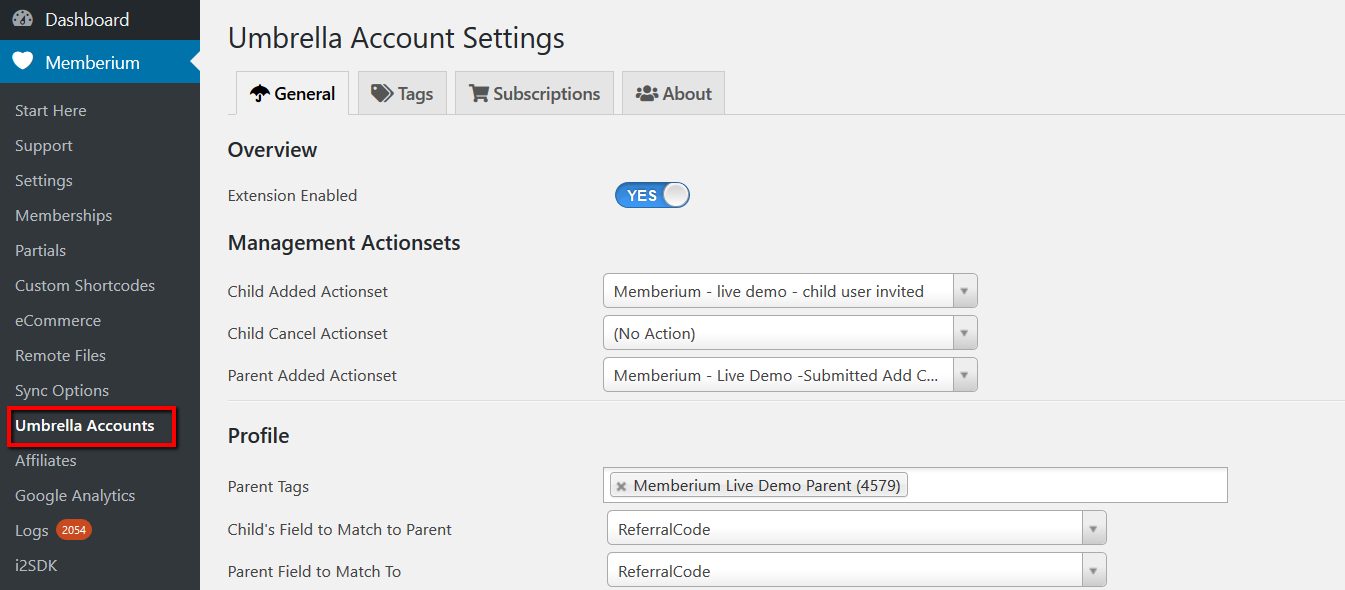Remove Memberium Live Demo Parent tag
This screenshot has width=1345, height=590.
[621, 486]
